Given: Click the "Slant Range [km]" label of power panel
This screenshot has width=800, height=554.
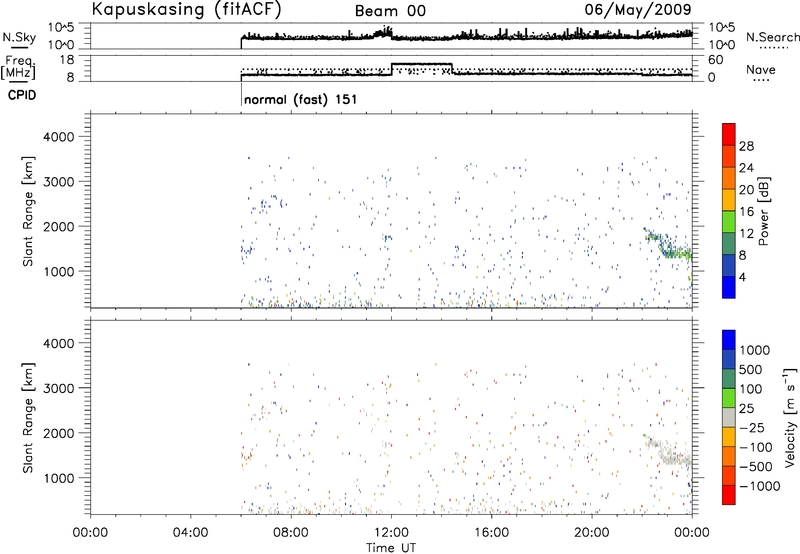Looking at the screenshot, I should (28, 211).
